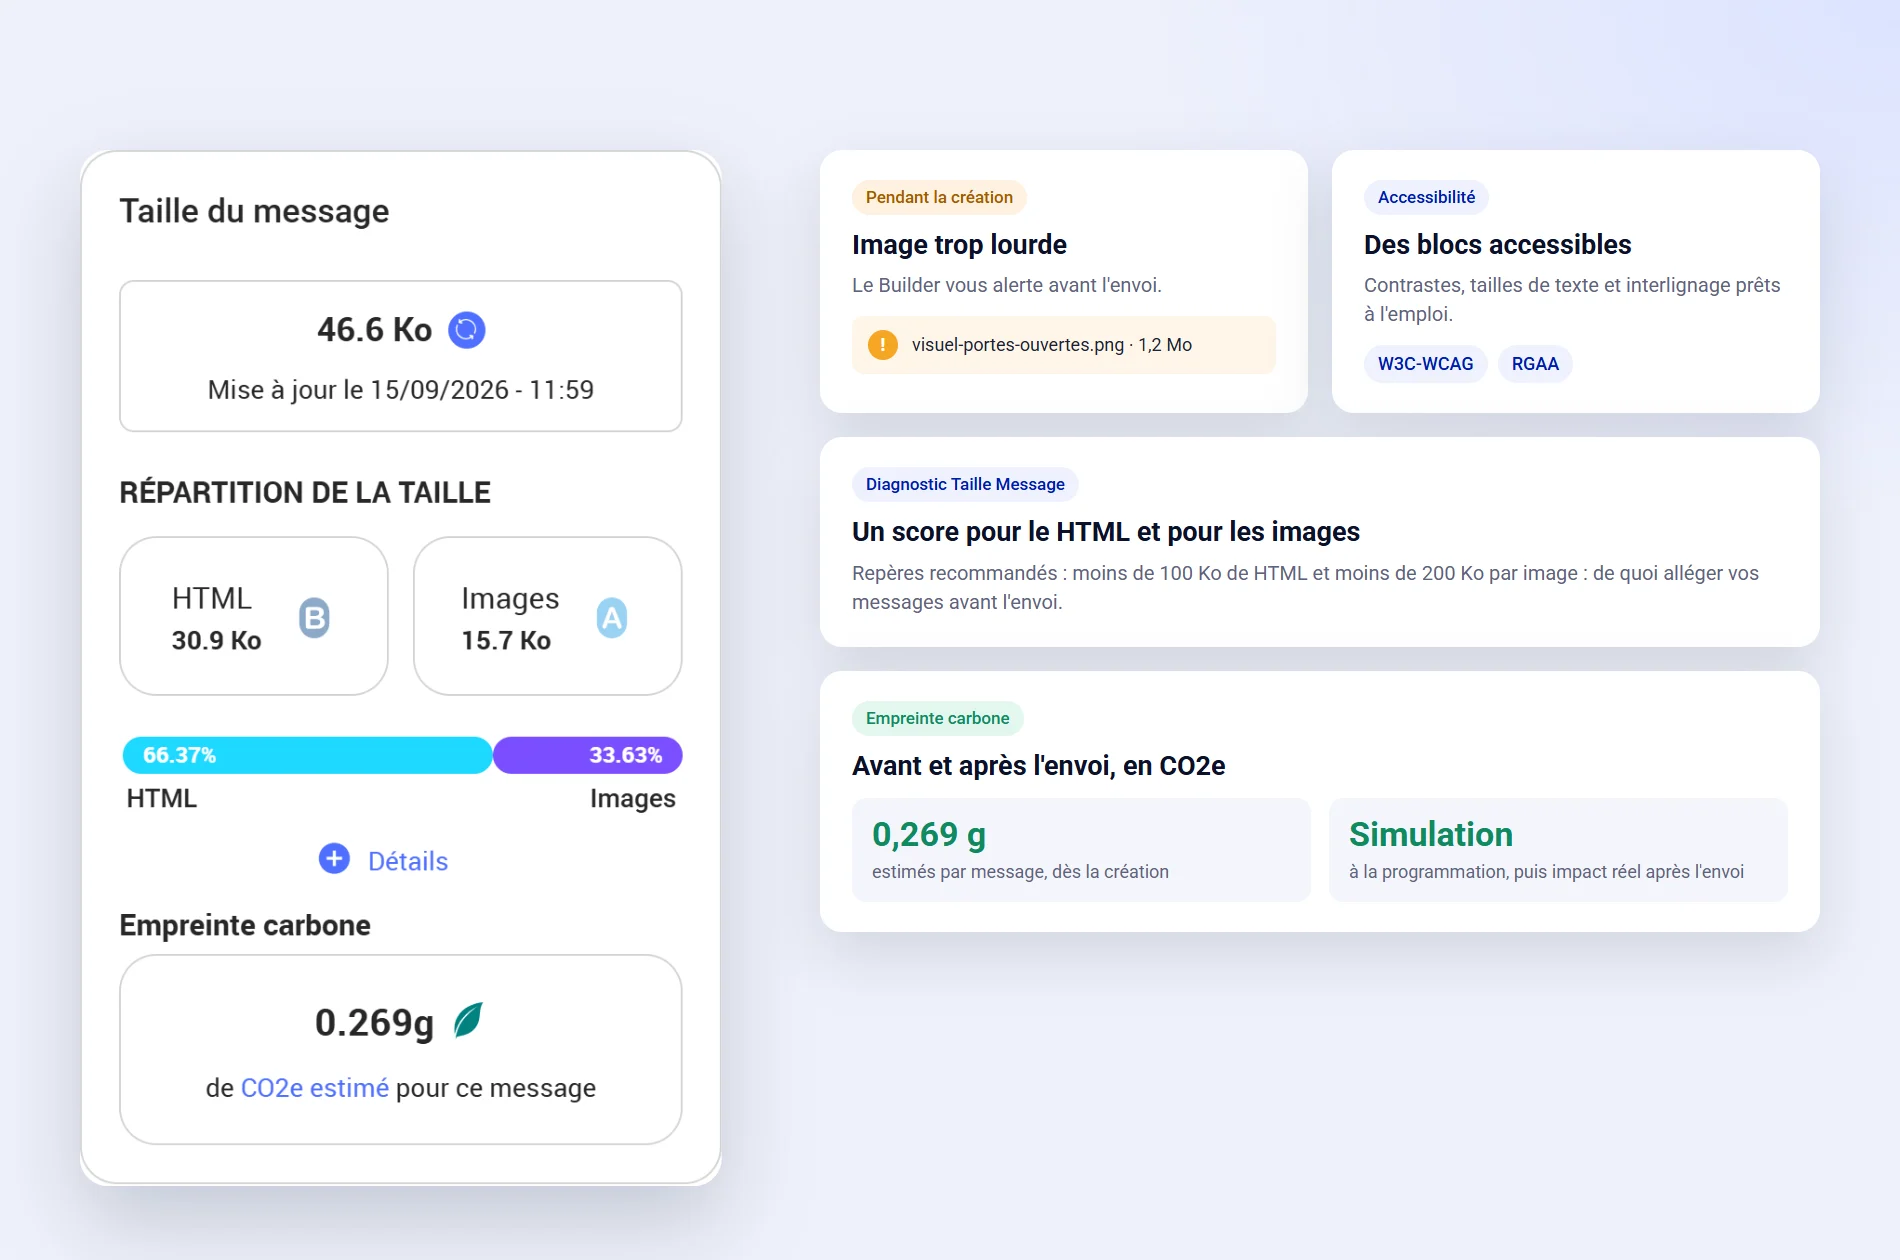Click the 'HTML' label under the bar
Image resolution: width=1900 pixels, height=1260 pixels.
162,799
